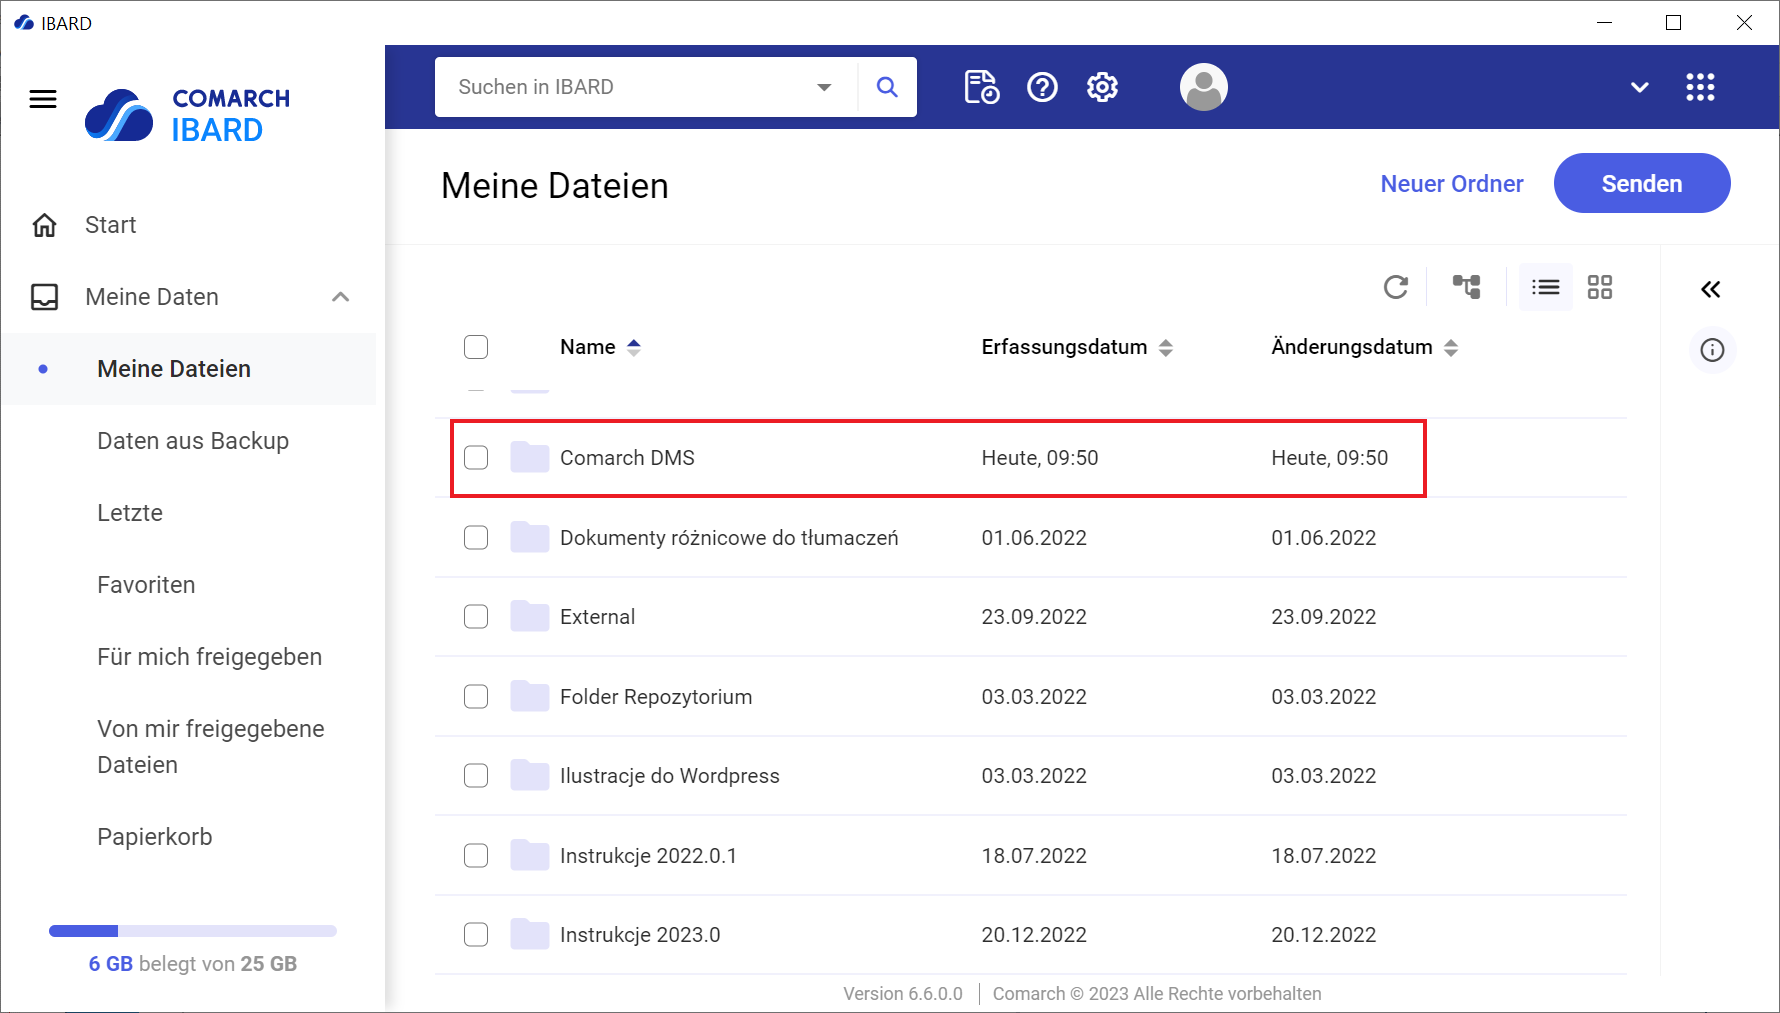
Task: Check the External row checkbox
Action: 476,616
